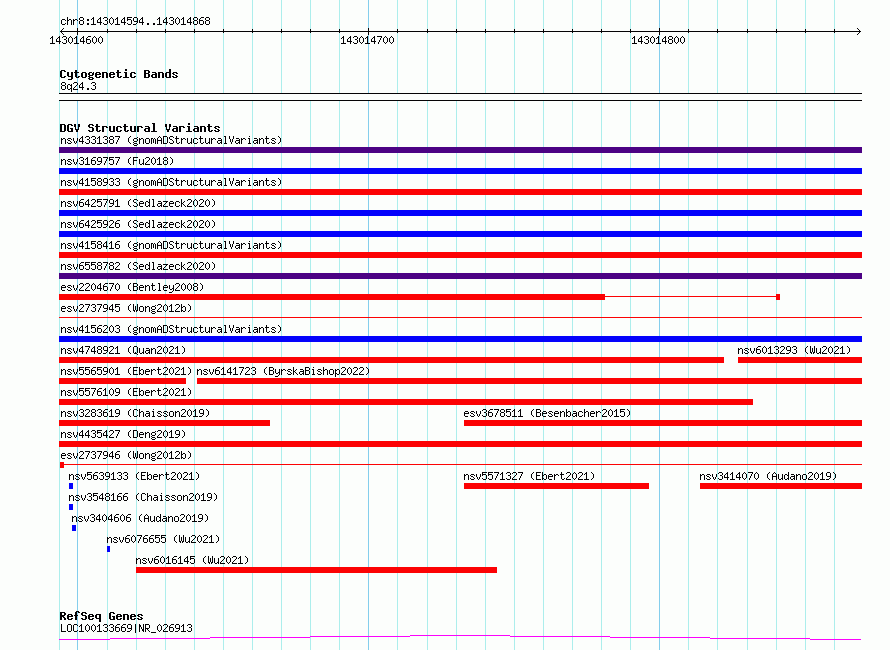Click the esv2204670 end square marker
The image size is (890, 650).
pyautogui.click(x=778, y=297)
